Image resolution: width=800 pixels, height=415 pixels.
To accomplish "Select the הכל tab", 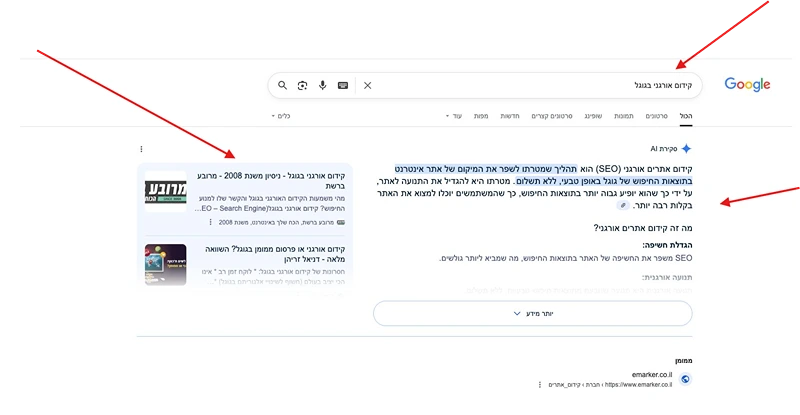I will tap(686, 116).
